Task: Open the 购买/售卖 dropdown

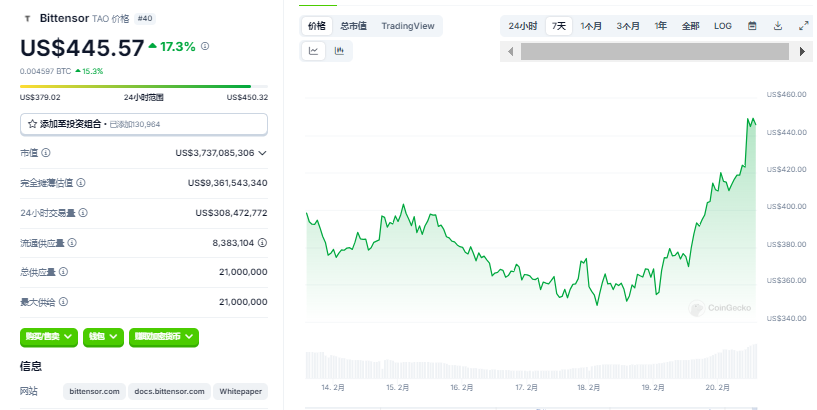Action: click(48, 337)
